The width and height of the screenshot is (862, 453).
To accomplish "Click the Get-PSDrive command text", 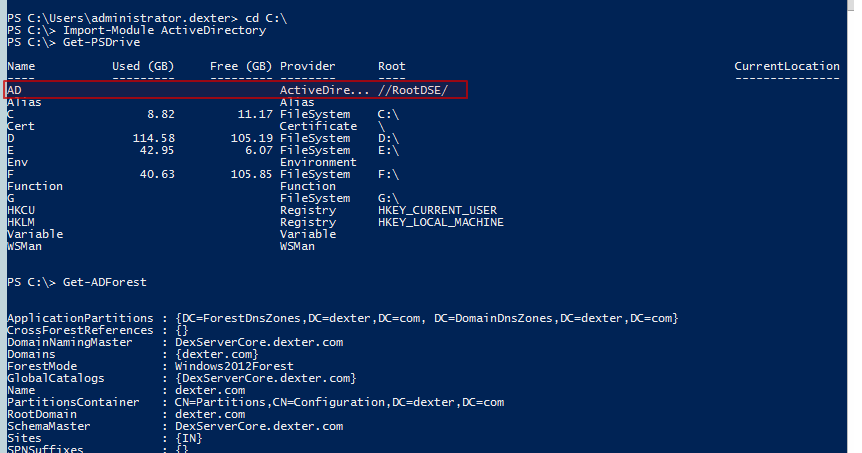I will [102, 42].
